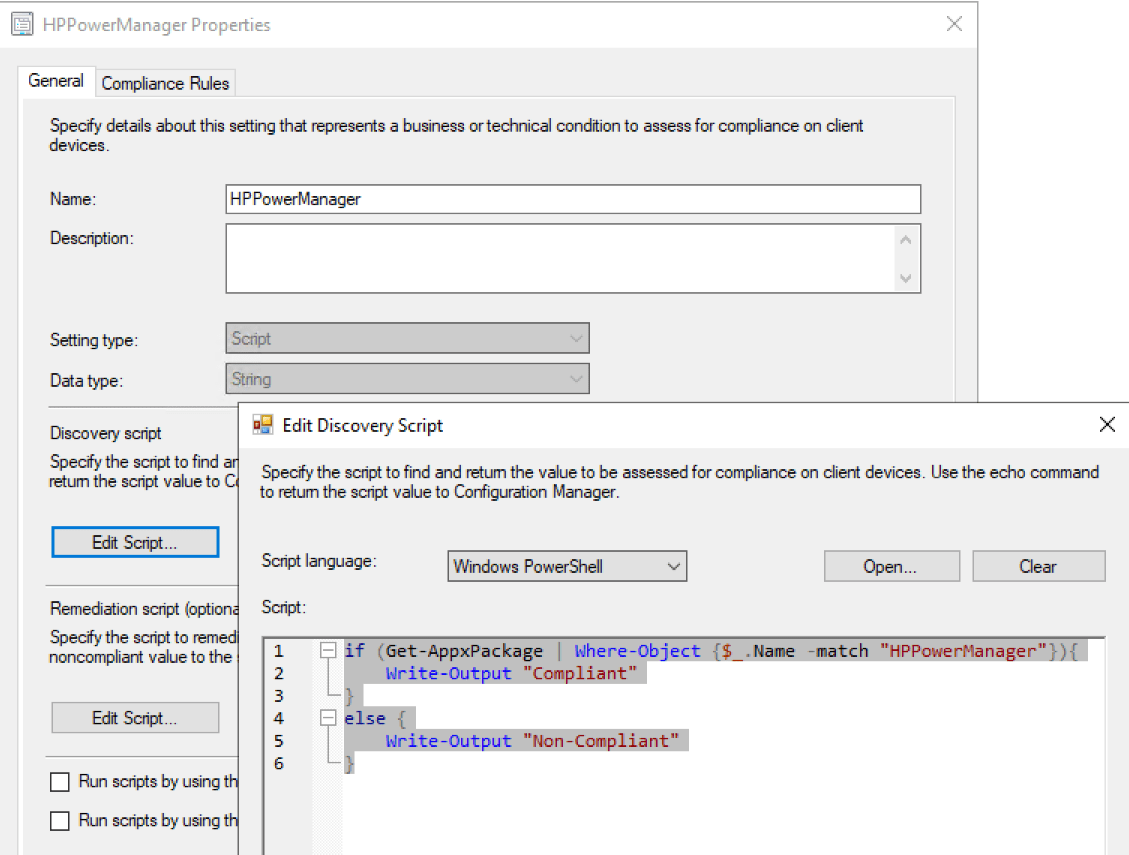Clear the discovery script contents

tap(1038, 566)
